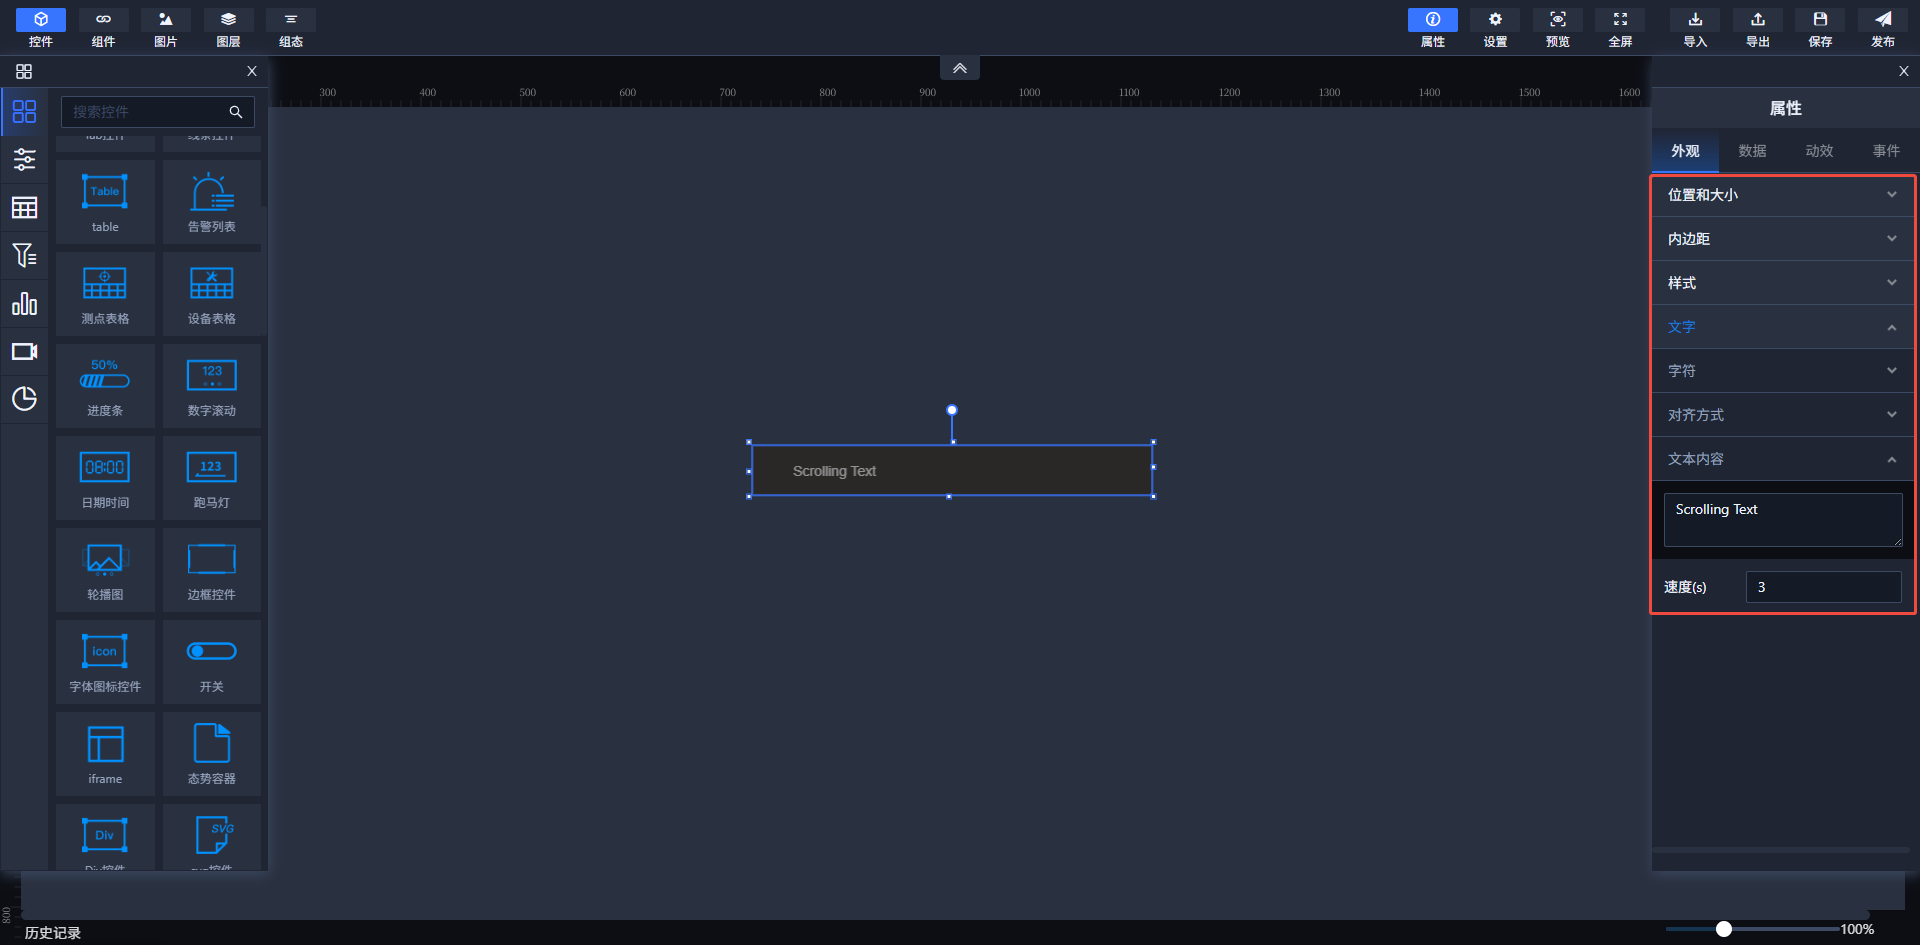This screenshot has width=1920, height=945.
Task: Select the 轮播图 carousel widget
Action: point(105,570)
